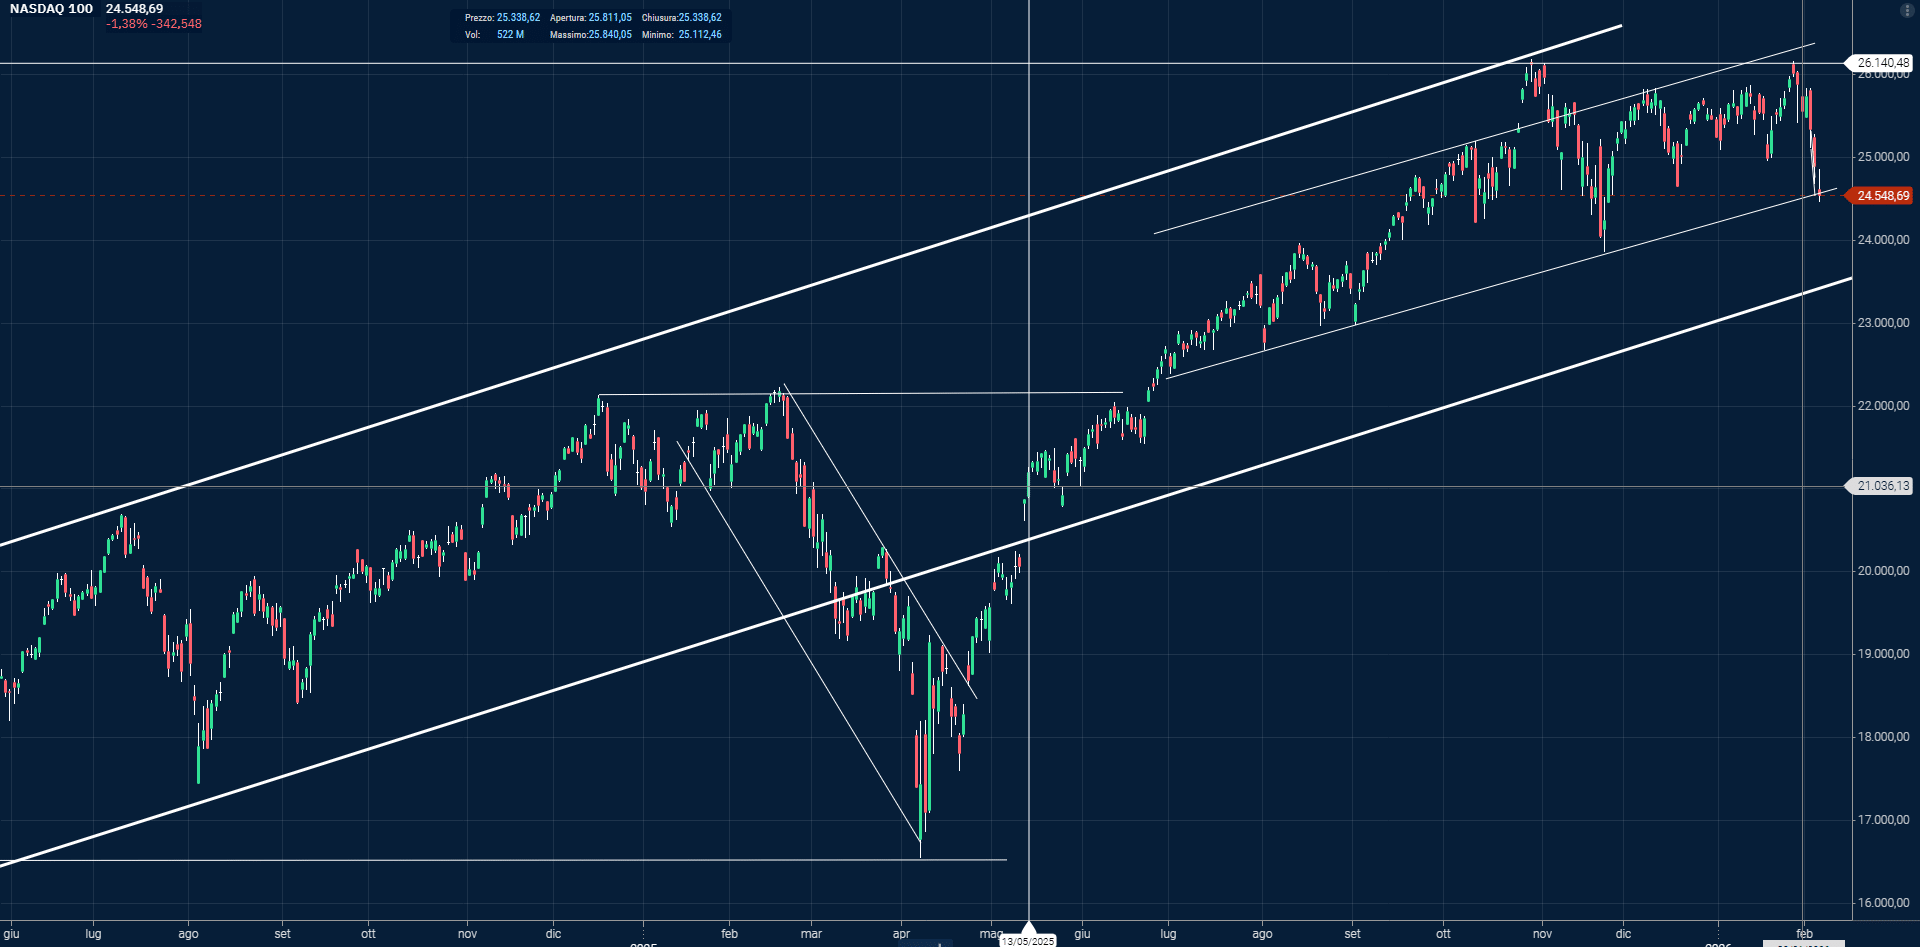
Task: Click the 16.000,00 price axis label
Action: pyautogui.click(x=1883, y=903)
